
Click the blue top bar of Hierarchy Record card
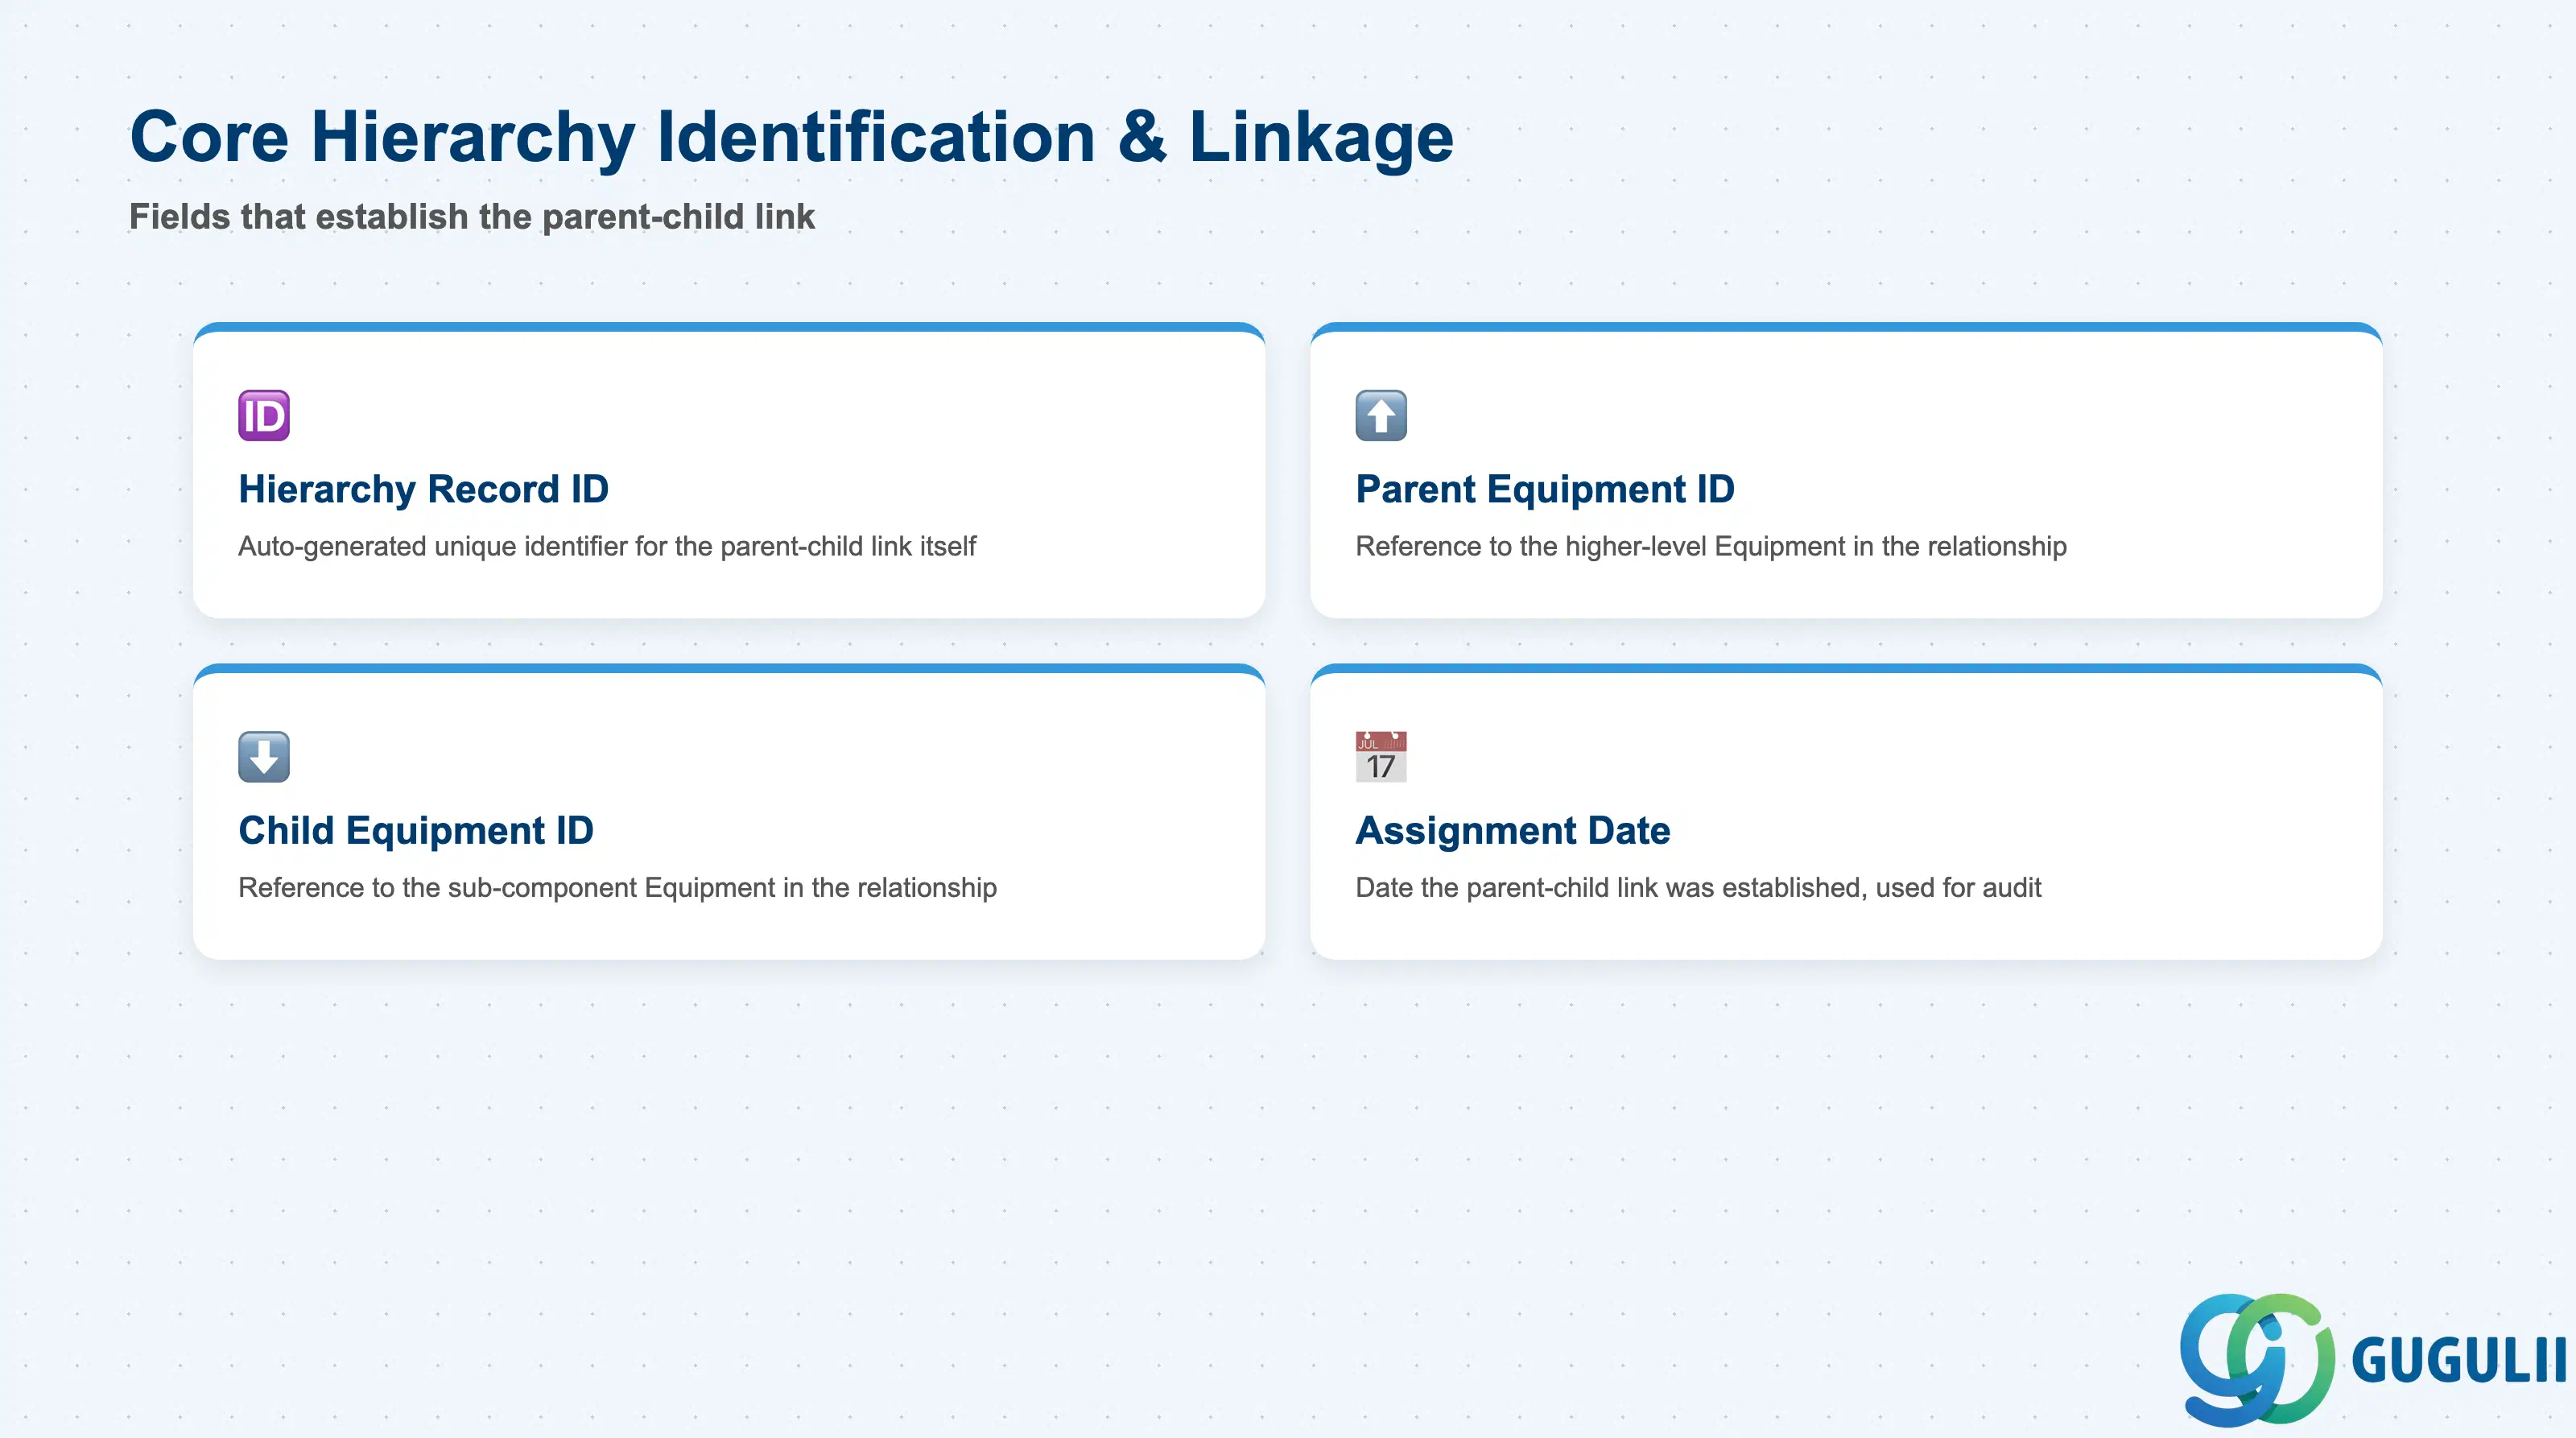pos(729,327)
